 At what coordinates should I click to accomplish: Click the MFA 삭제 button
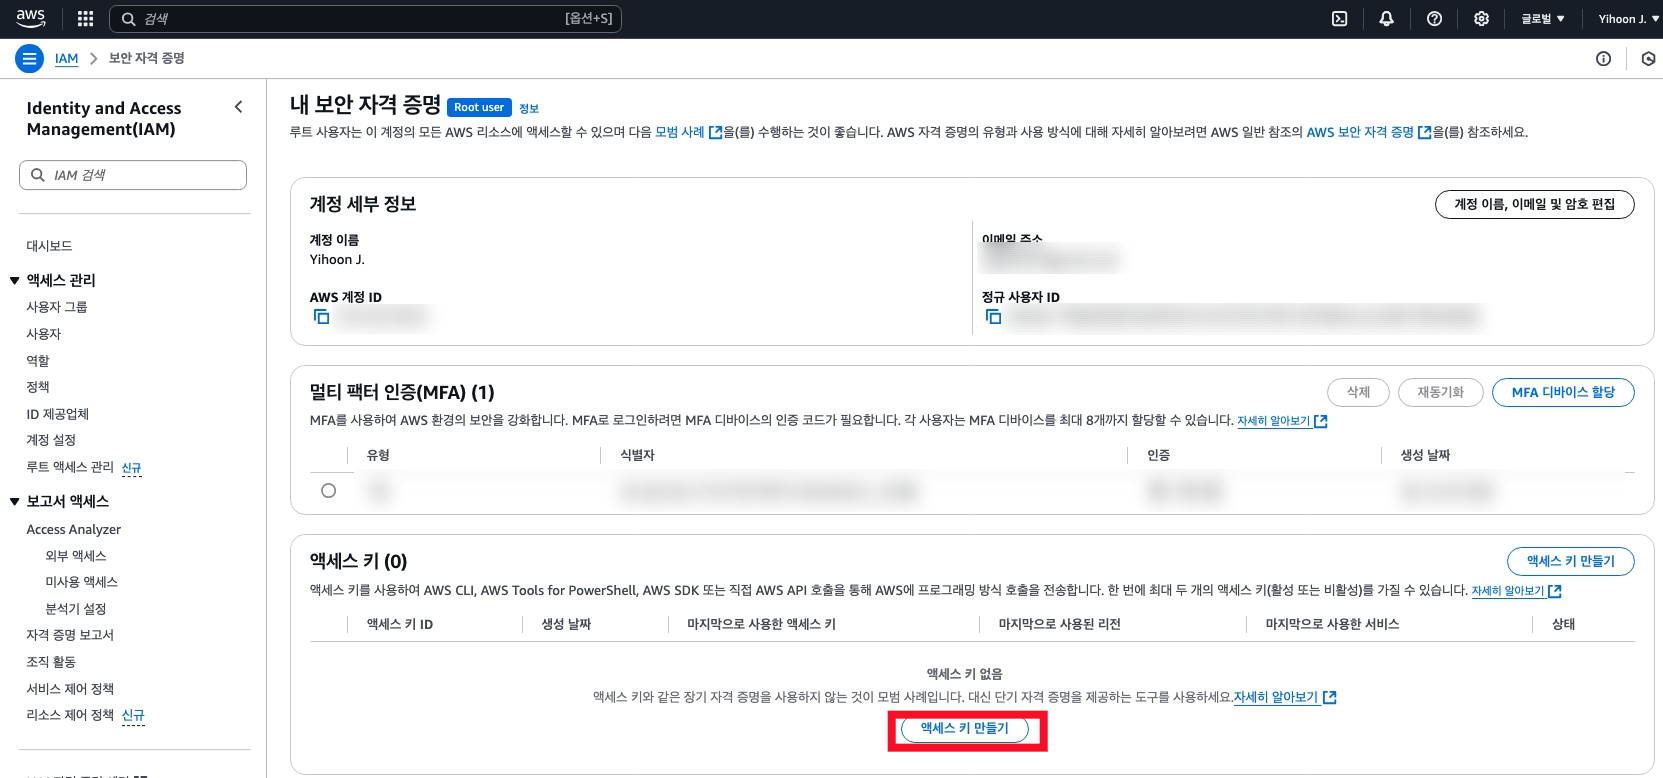point(1358,392)
